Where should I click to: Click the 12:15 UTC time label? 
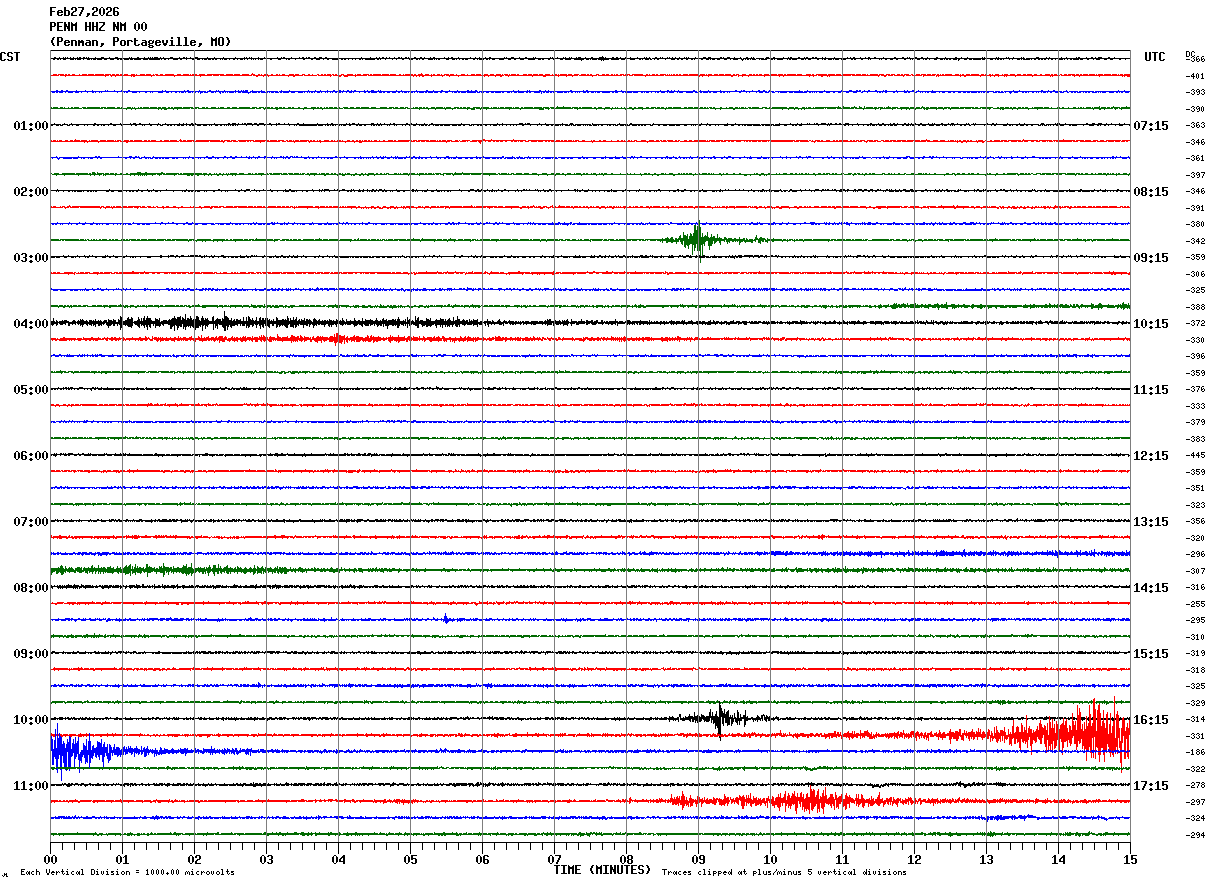[1151, 456]
